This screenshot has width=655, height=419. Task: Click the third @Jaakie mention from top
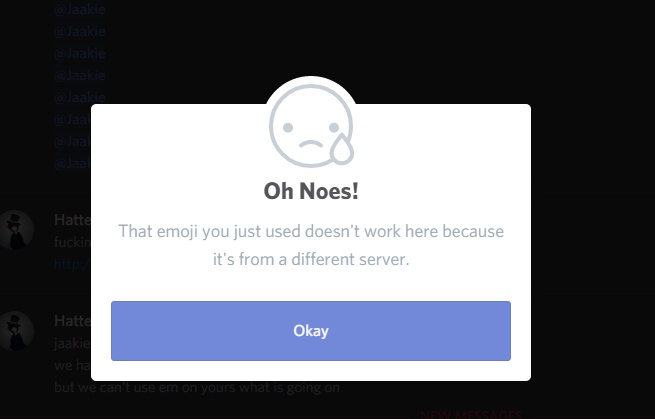[x=80, y=53]
